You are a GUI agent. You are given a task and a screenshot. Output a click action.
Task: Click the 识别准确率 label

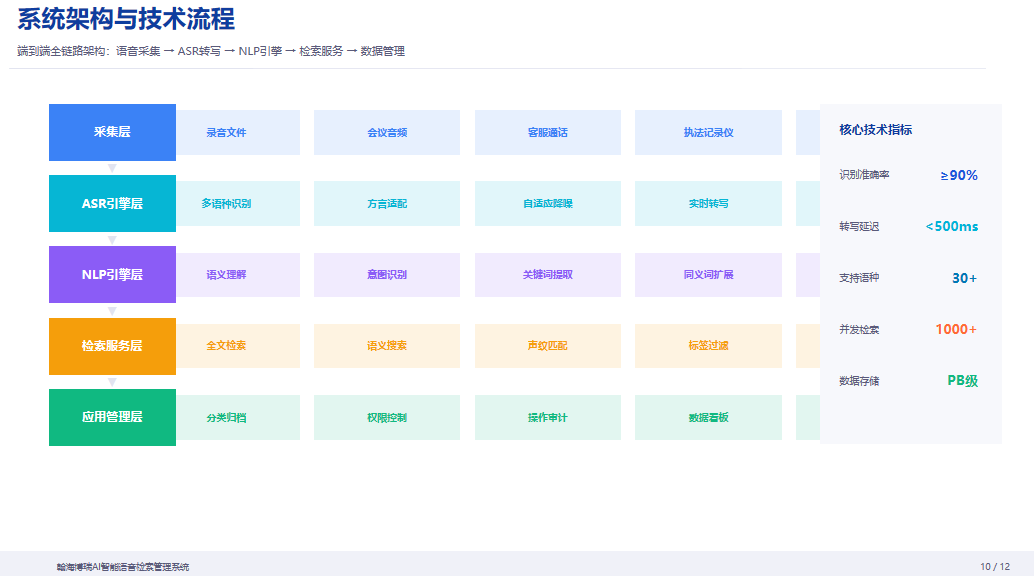point(864,175)
